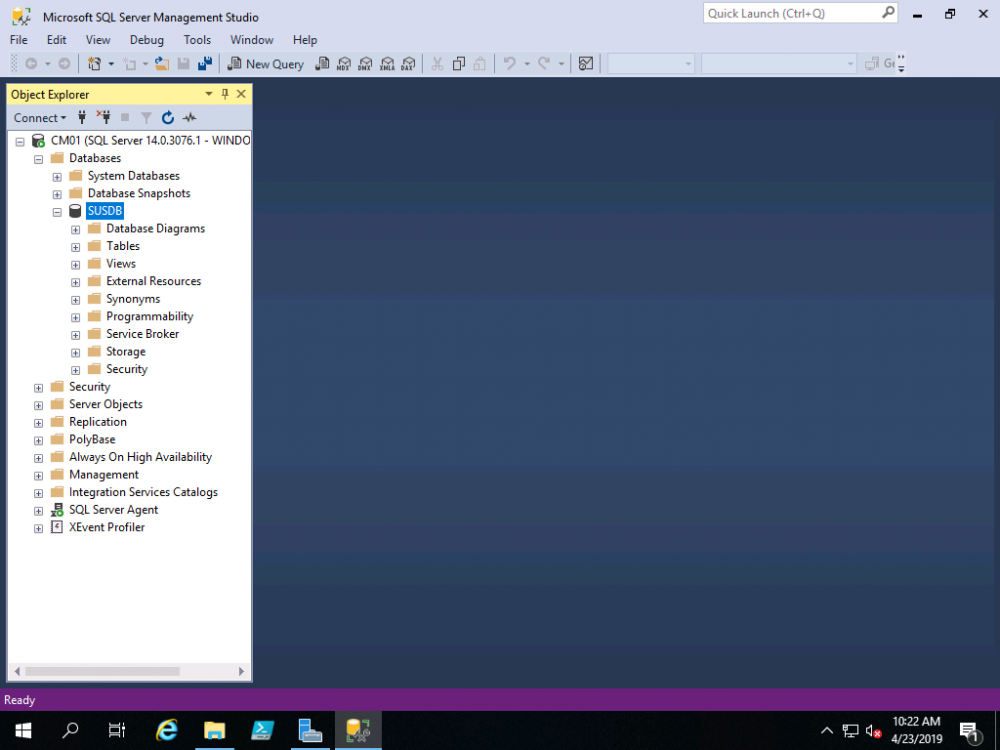Click the Connect Object Explorer plug icon
Image resolution: width=1000 pixels, height=750 pixels.
[82, 117]
